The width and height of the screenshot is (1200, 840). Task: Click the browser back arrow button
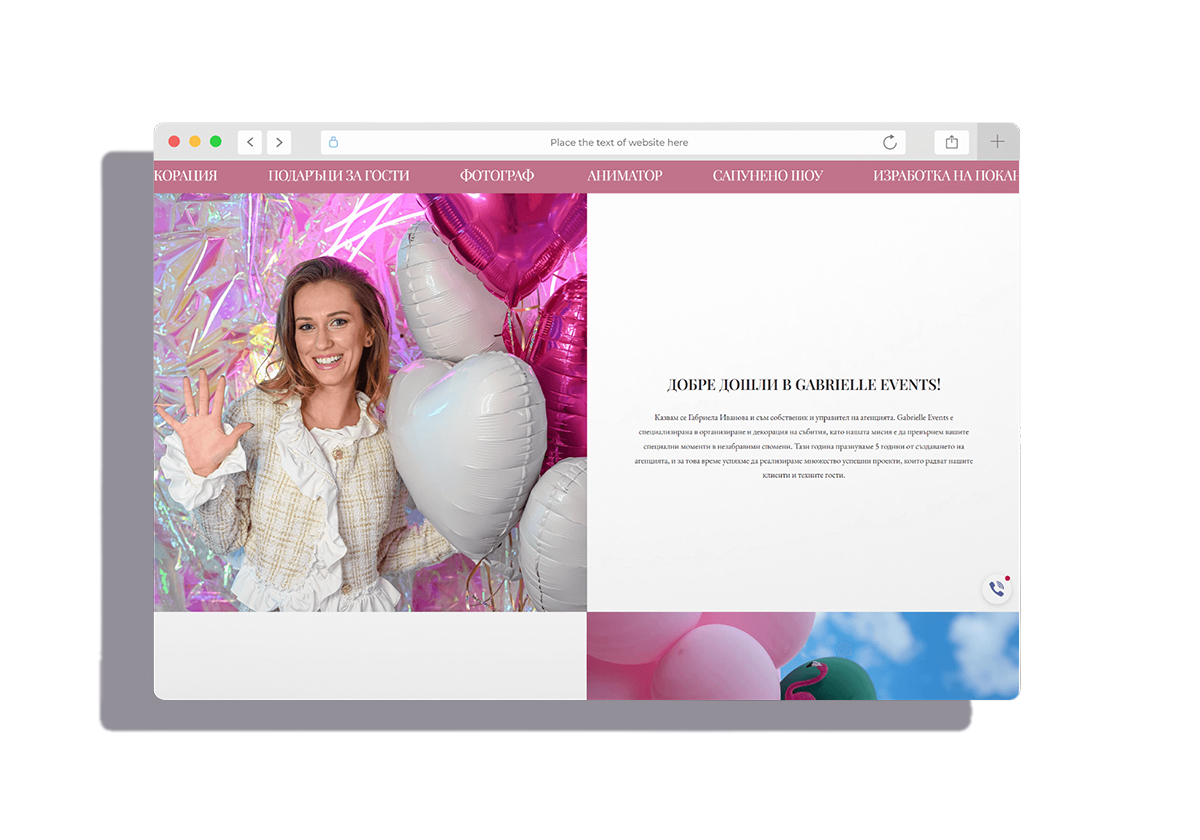pos(250,142)
